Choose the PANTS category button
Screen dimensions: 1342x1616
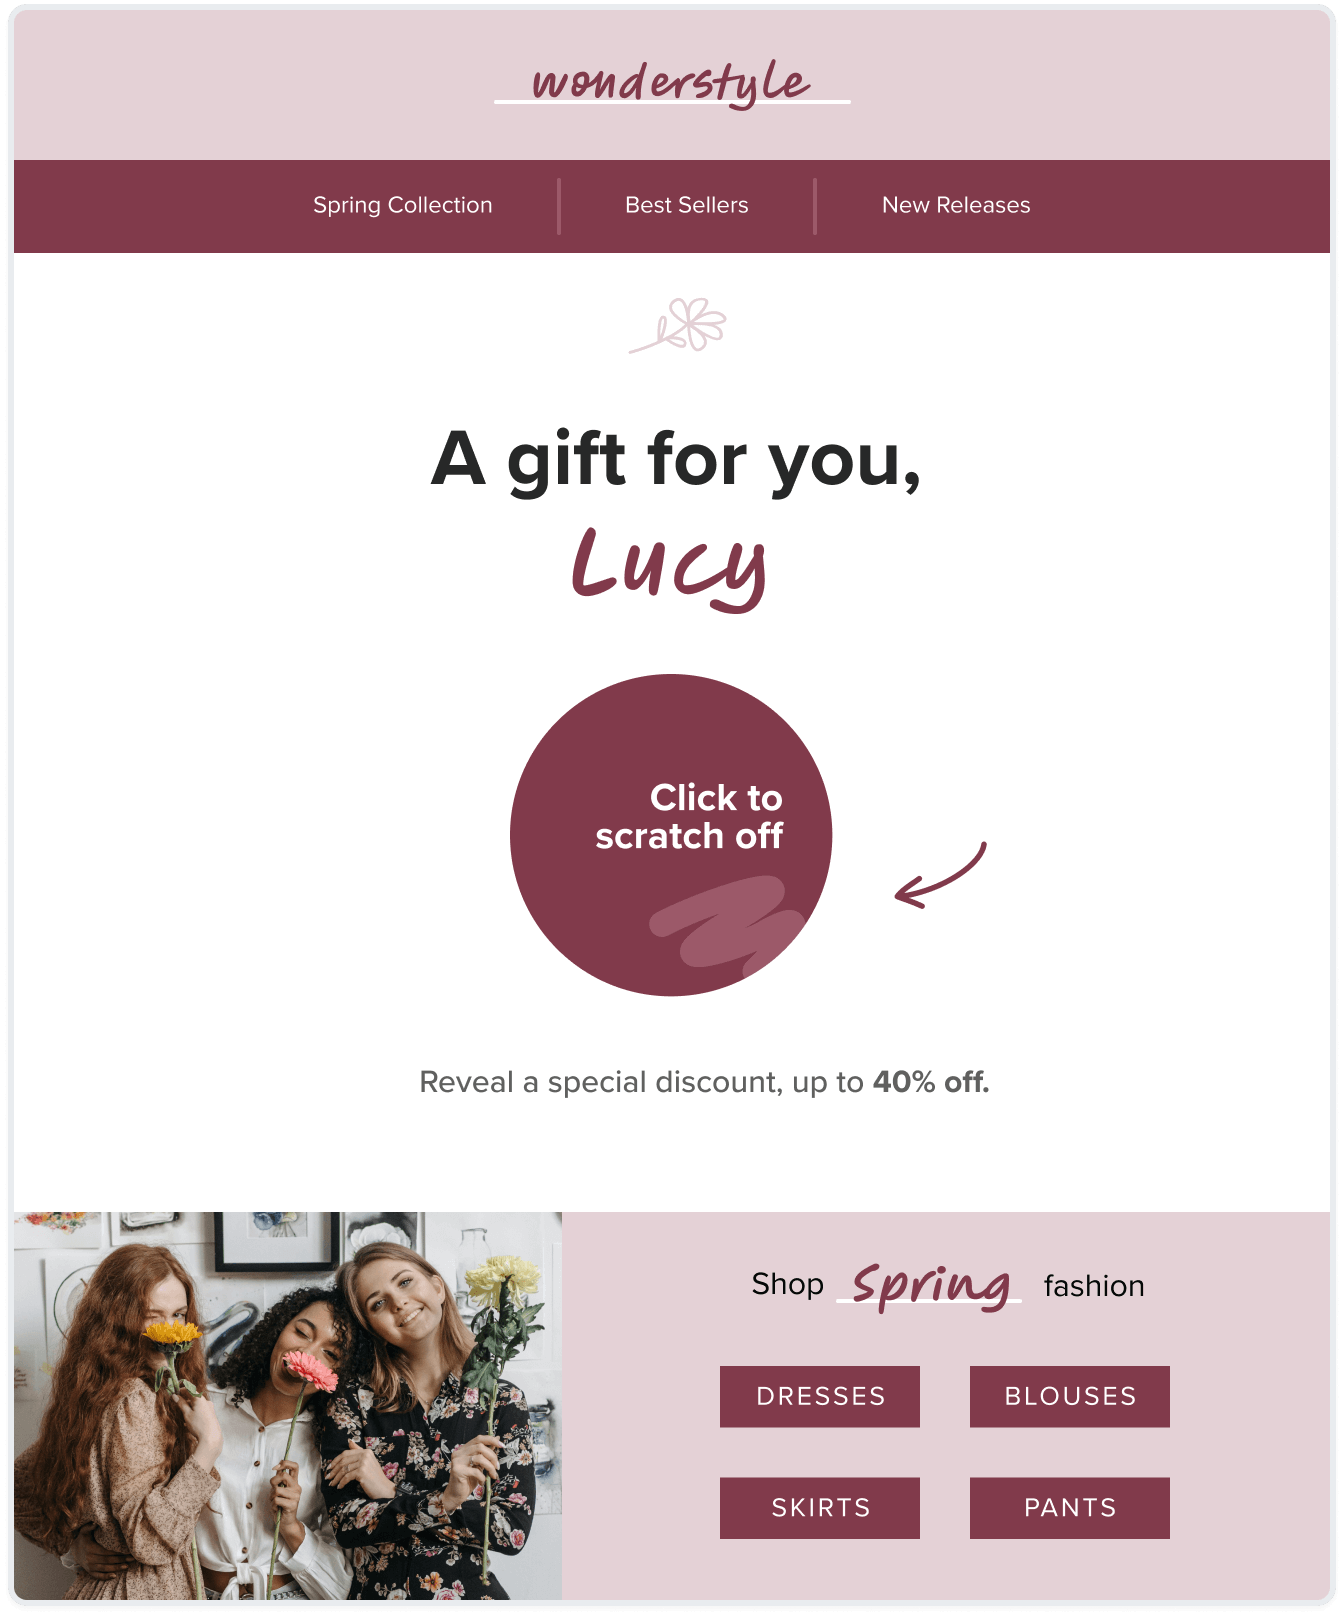point(1070,1508)
